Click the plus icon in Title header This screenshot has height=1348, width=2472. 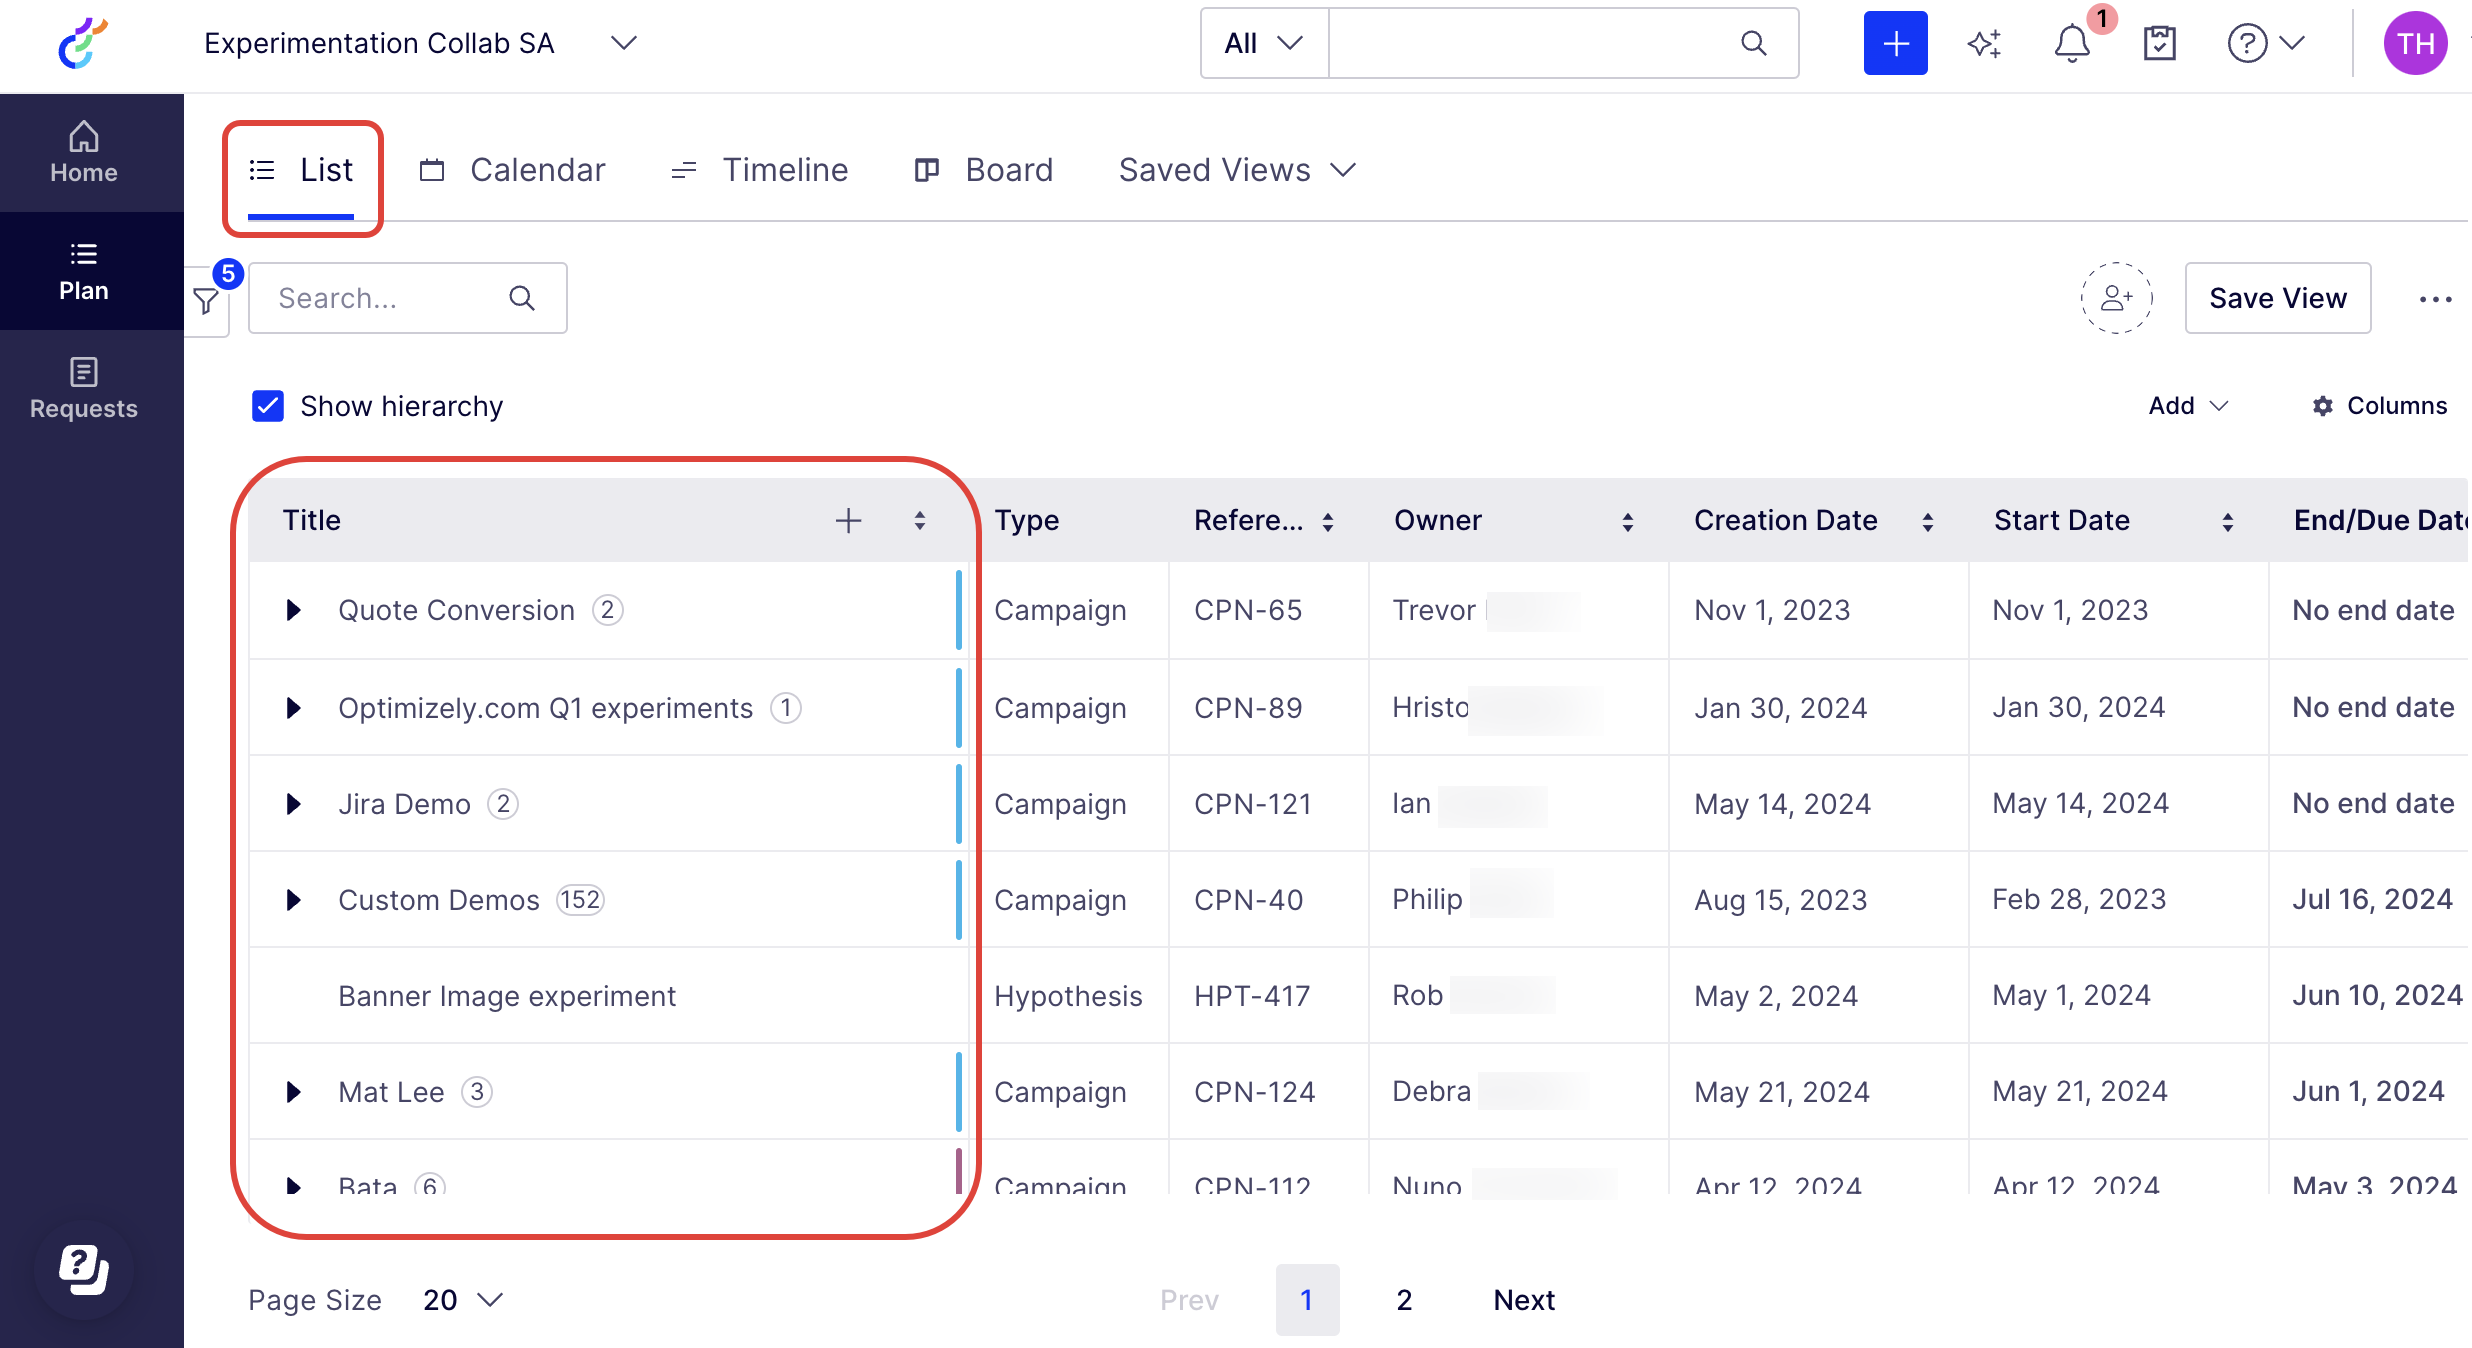point(848,520)
